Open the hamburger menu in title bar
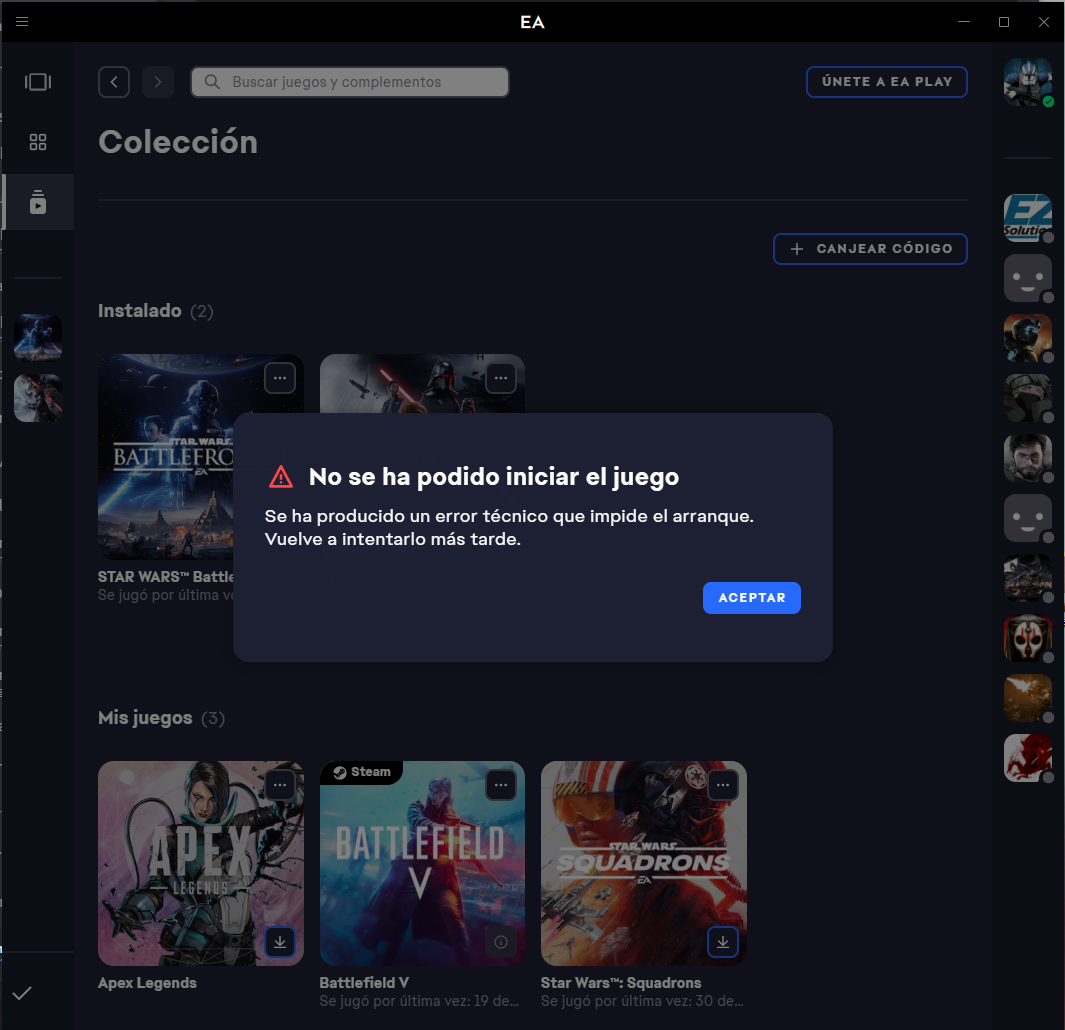Viewport: 1065px width, 1030px height. pos(22,22)
